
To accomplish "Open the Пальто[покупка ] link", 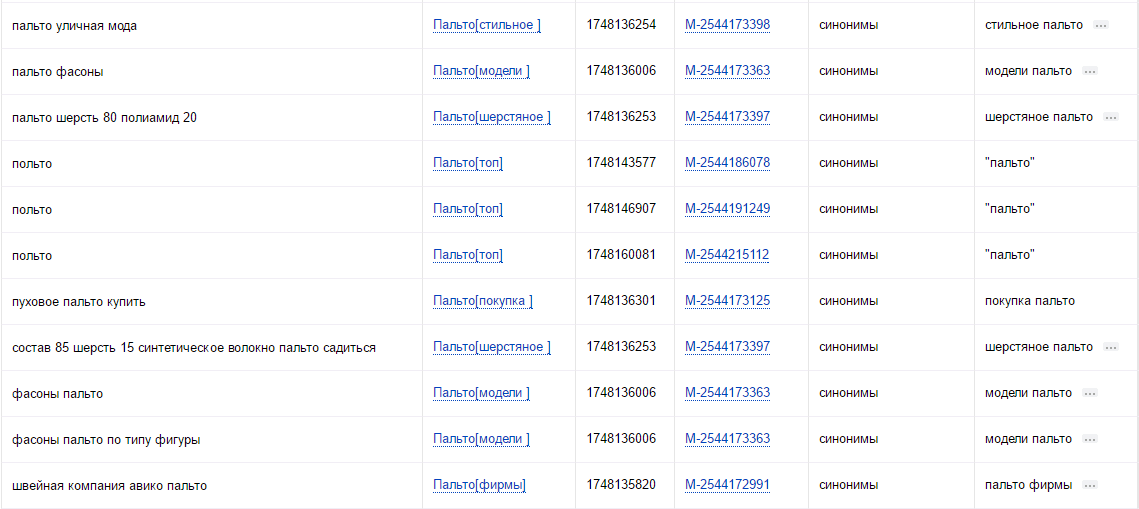I will click(x=483, y=301).
